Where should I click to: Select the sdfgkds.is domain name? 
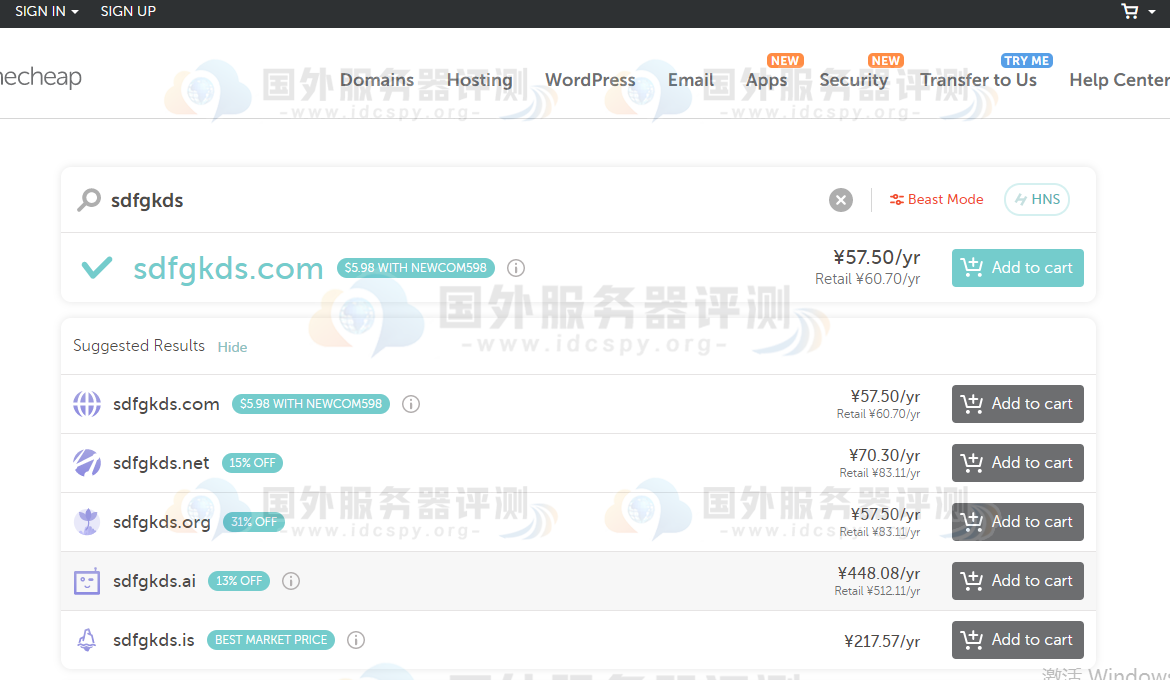coord(154,640)
